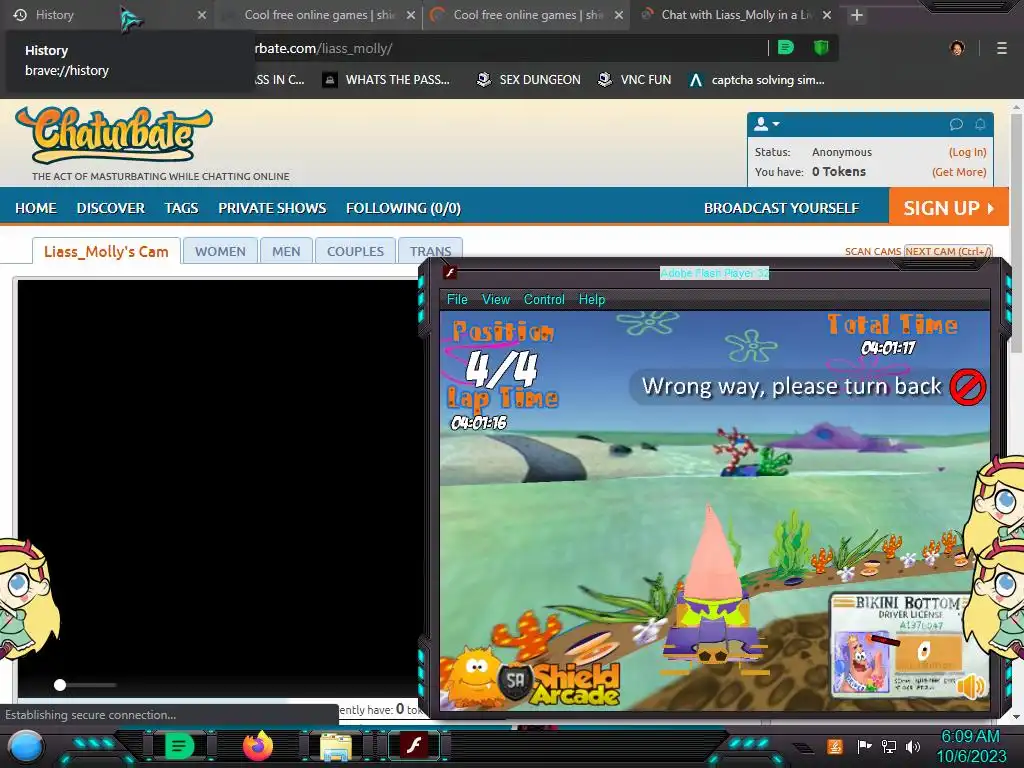Open TAGS in the navigation bar
The width and height of the screenshot is (1024, 768).
pos(181,208)
